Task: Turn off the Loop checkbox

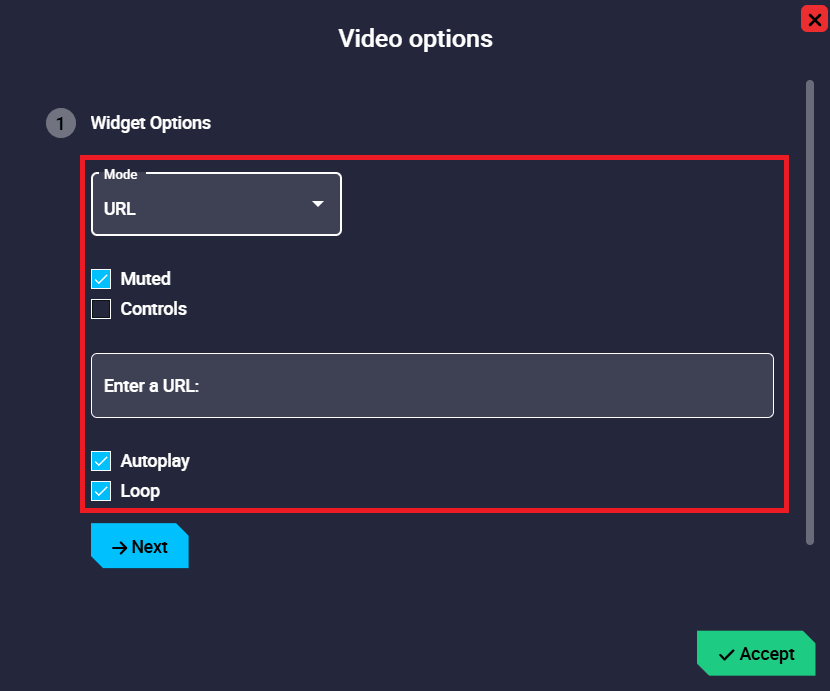Action: click(101, 491)
